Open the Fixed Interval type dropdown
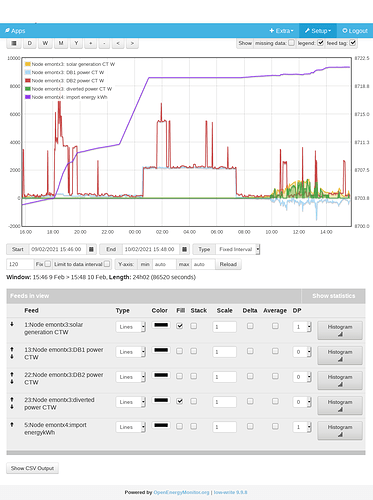This screenshot has height=500, width=373. pyautogui.click(x=238, y=249)
